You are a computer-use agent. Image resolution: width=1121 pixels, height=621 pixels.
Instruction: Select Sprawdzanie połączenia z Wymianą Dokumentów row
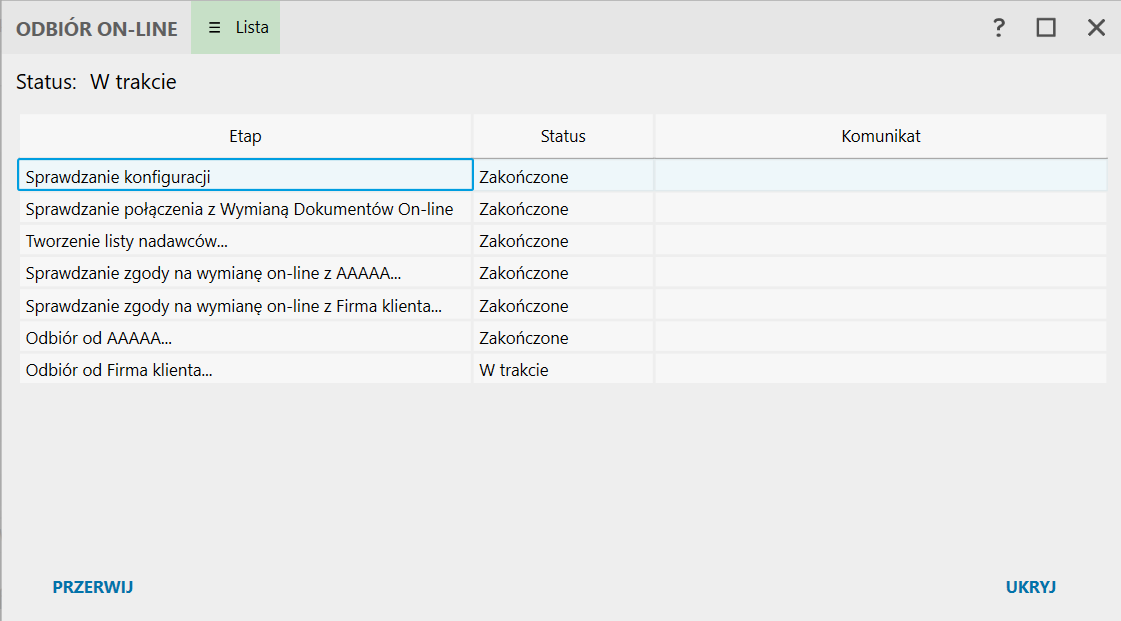(x=239, y=209)
